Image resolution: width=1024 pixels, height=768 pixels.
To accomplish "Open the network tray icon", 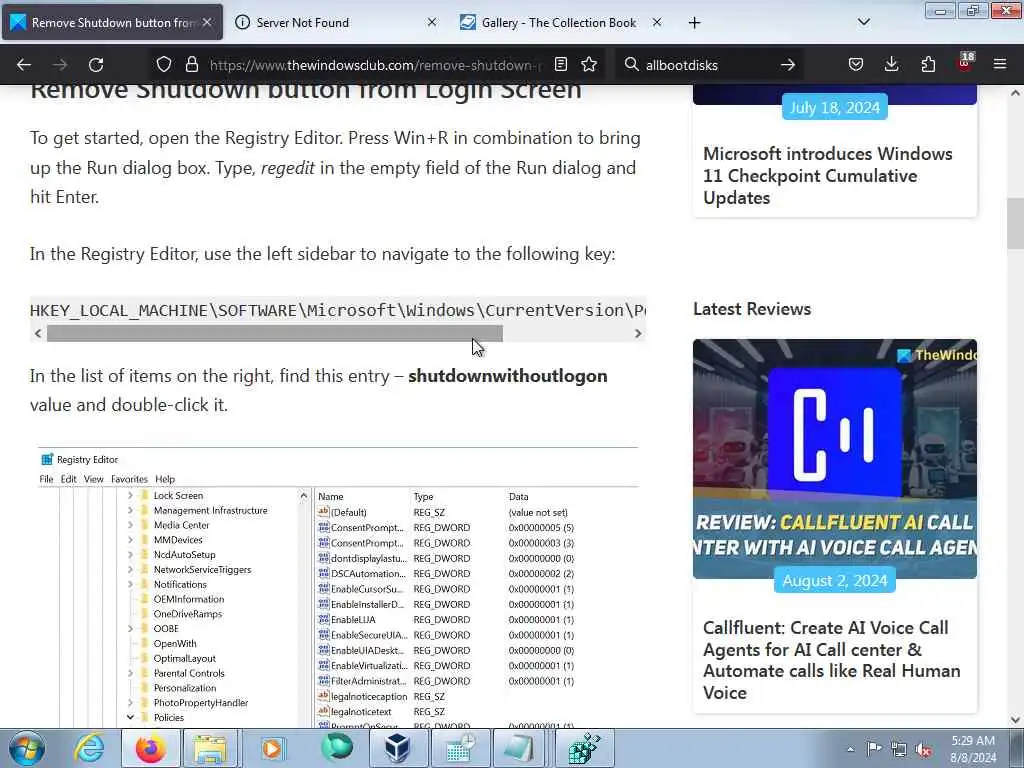I will [899, 749].
